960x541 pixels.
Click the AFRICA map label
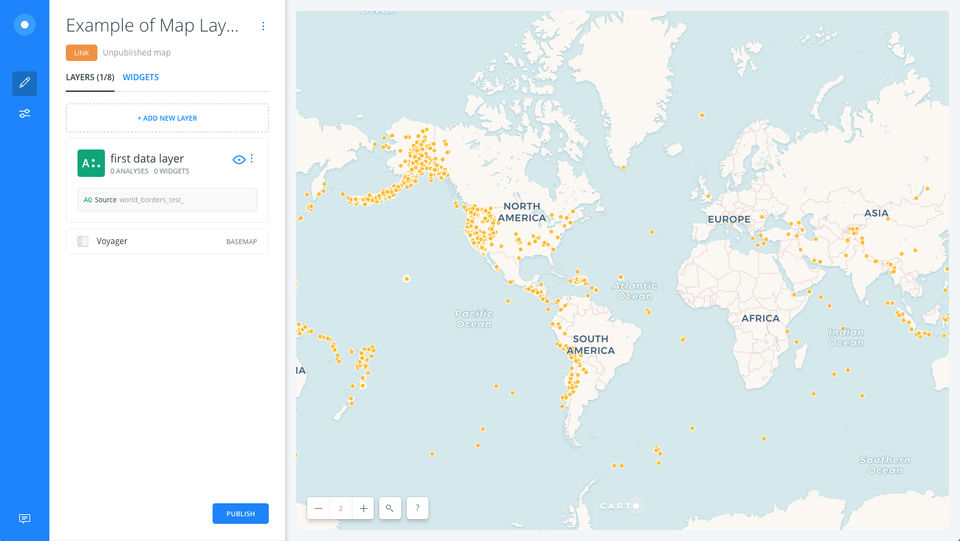point(760,318)
